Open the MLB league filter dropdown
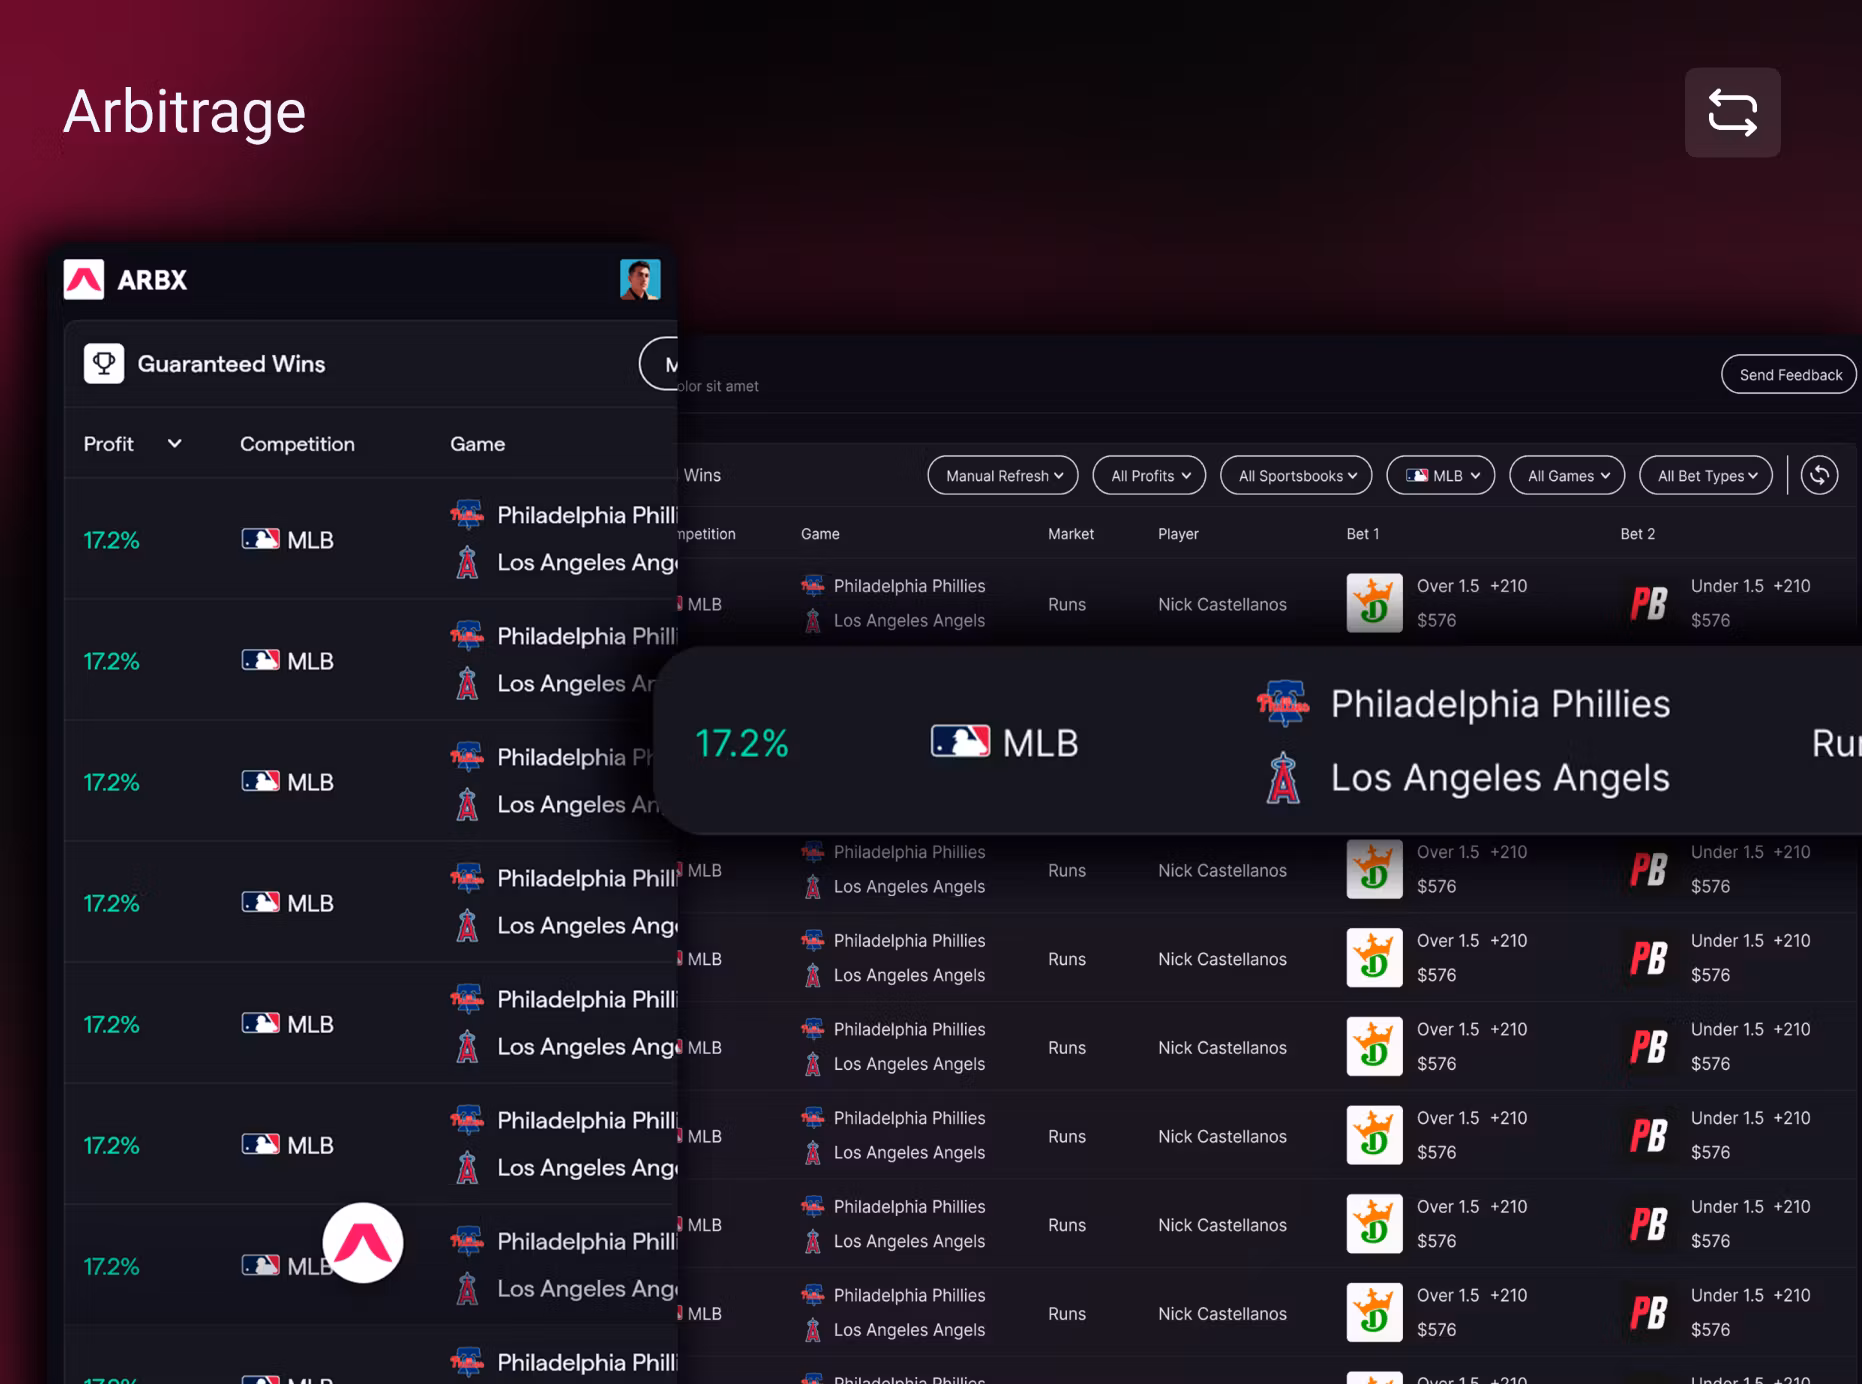This screenshot has width=1862, height=1384. 1440,476
